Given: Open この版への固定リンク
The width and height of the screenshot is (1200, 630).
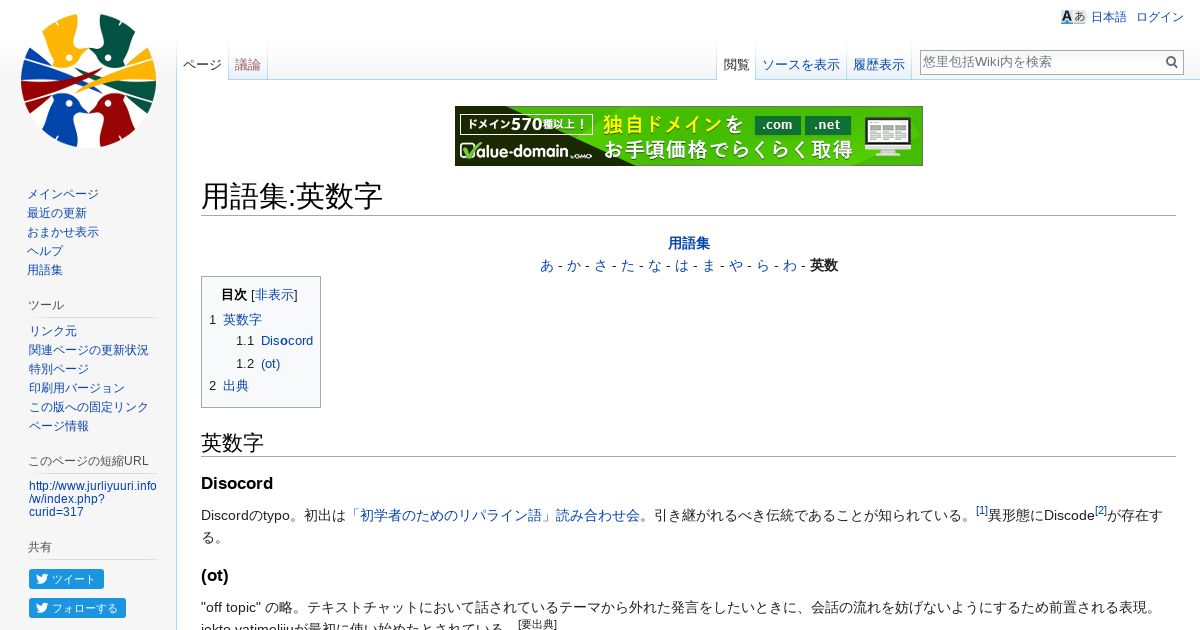Looking at the screenshot, I should (x=89, y=407).
